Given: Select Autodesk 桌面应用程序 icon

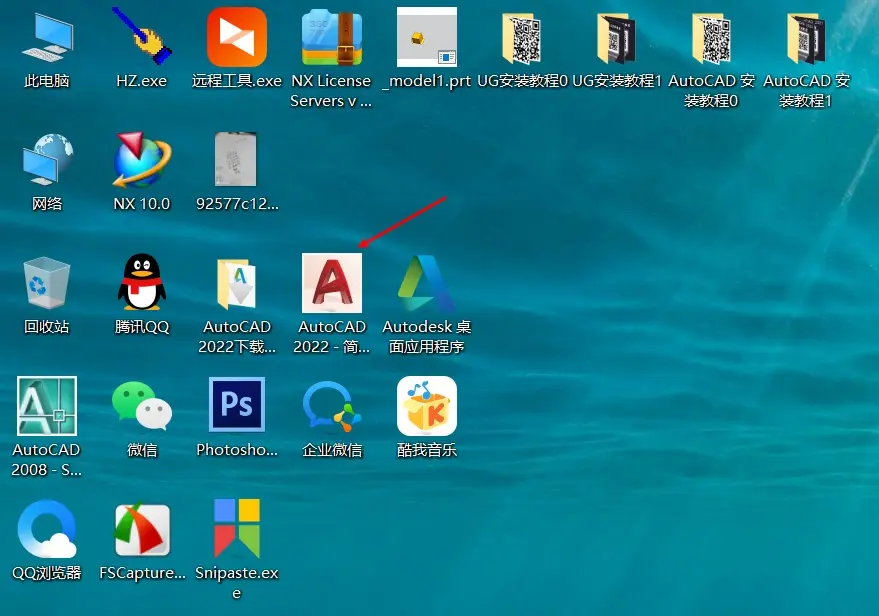Looking at the screenshot, I should click(427, 283).
